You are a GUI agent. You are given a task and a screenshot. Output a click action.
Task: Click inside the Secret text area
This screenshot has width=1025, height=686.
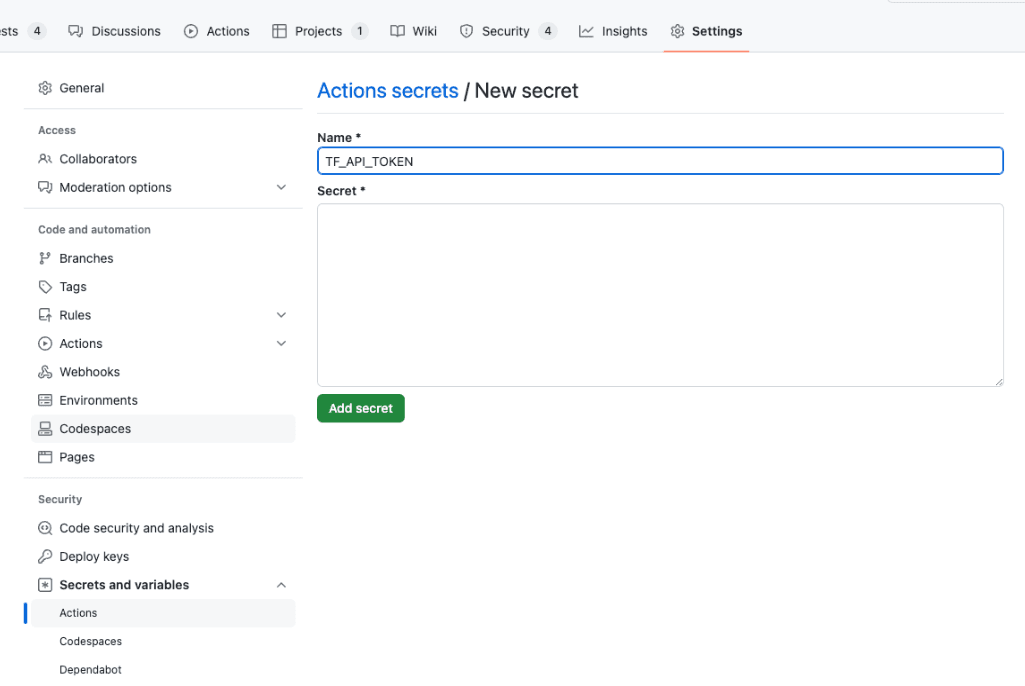click(660, 295)
